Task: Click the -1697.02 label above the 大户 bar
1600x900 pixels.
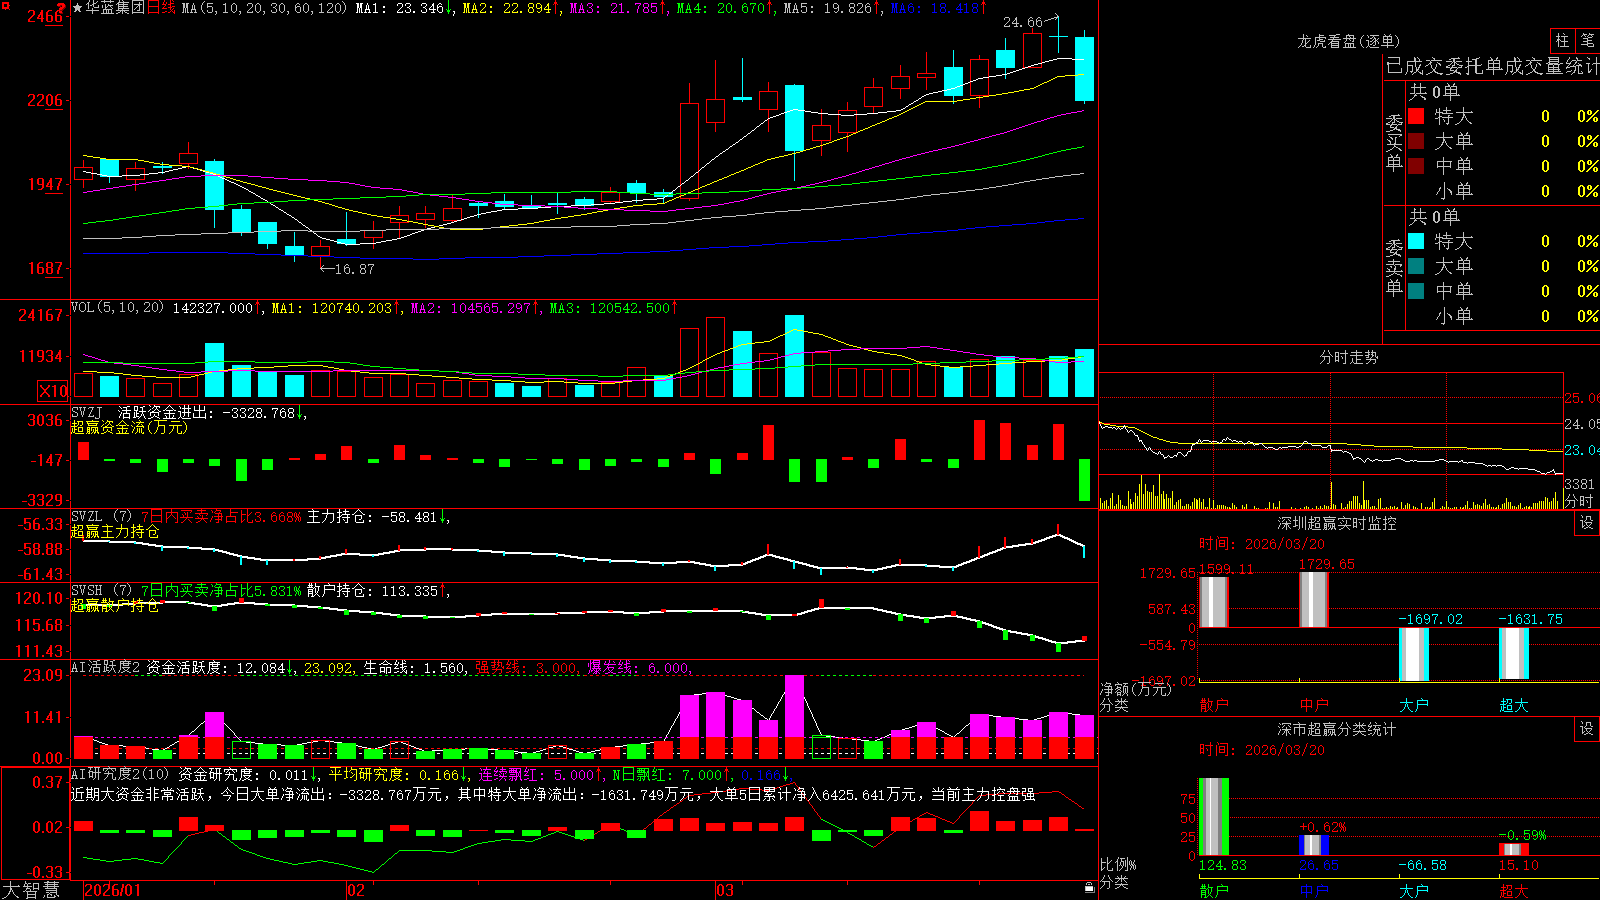Action: [x=1430, y=619]
